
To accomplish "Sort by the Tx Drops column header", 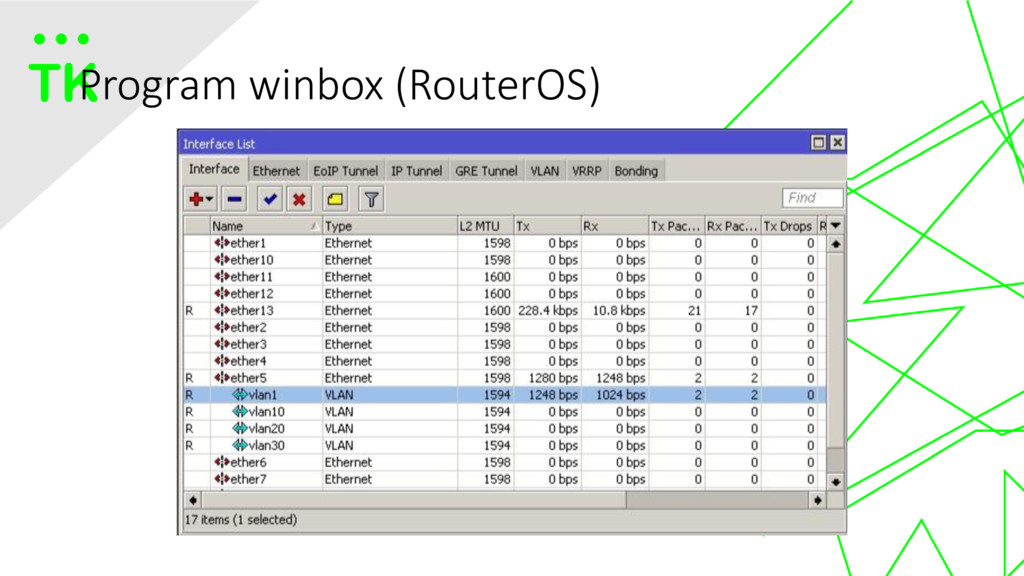I will (x=789, y=226).
